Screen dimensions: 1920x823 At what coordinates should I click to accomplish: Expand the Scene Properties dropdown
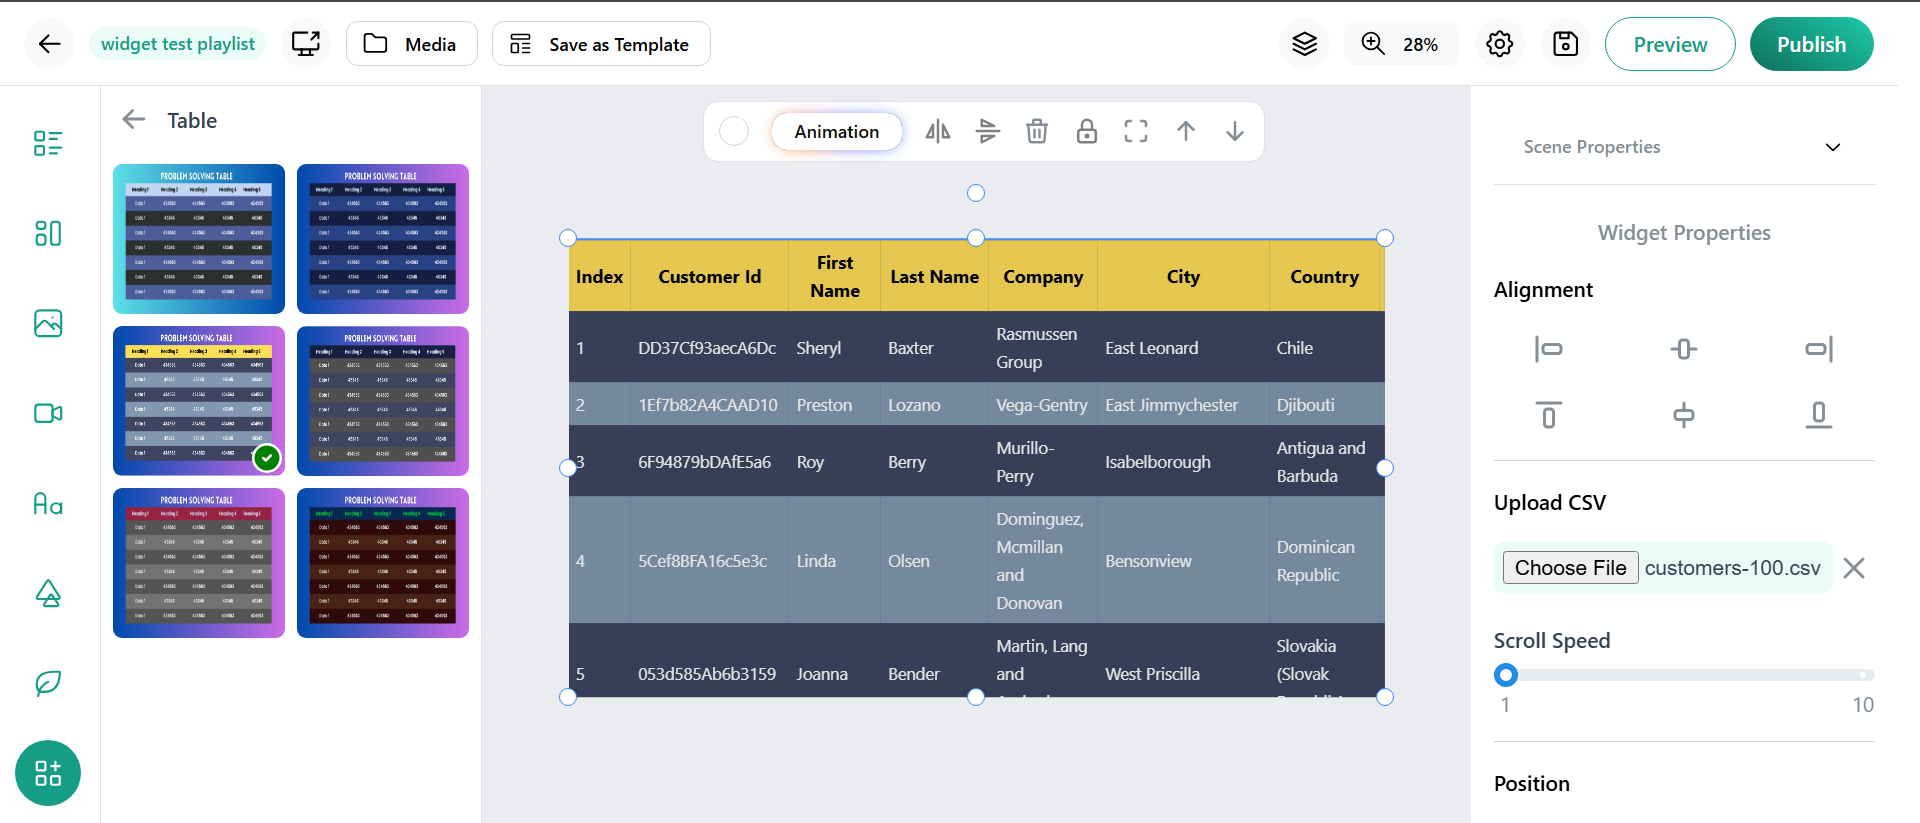point(1832,147)
